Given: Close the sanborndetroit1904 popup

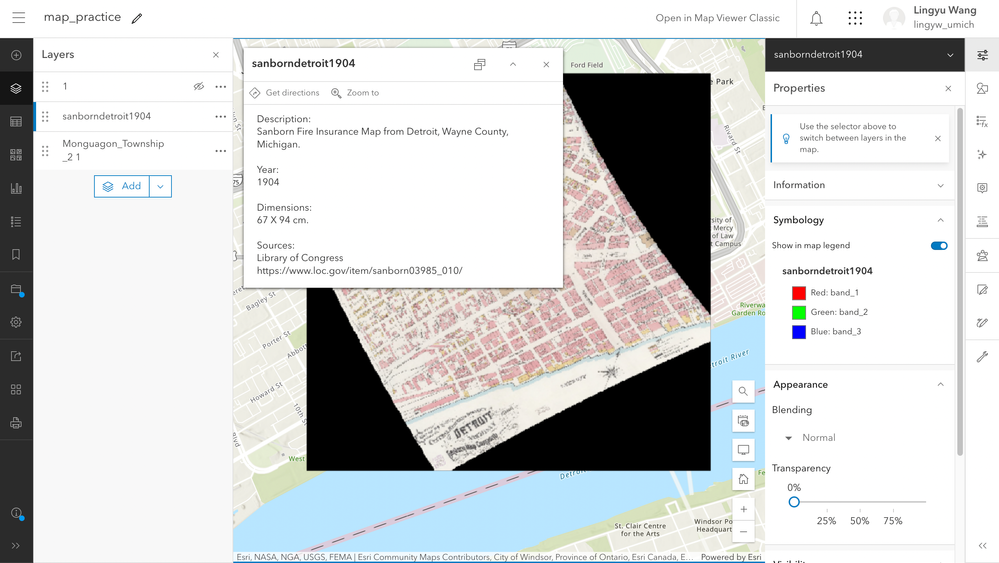Looking at the screenshot, I should coord(546,64).
